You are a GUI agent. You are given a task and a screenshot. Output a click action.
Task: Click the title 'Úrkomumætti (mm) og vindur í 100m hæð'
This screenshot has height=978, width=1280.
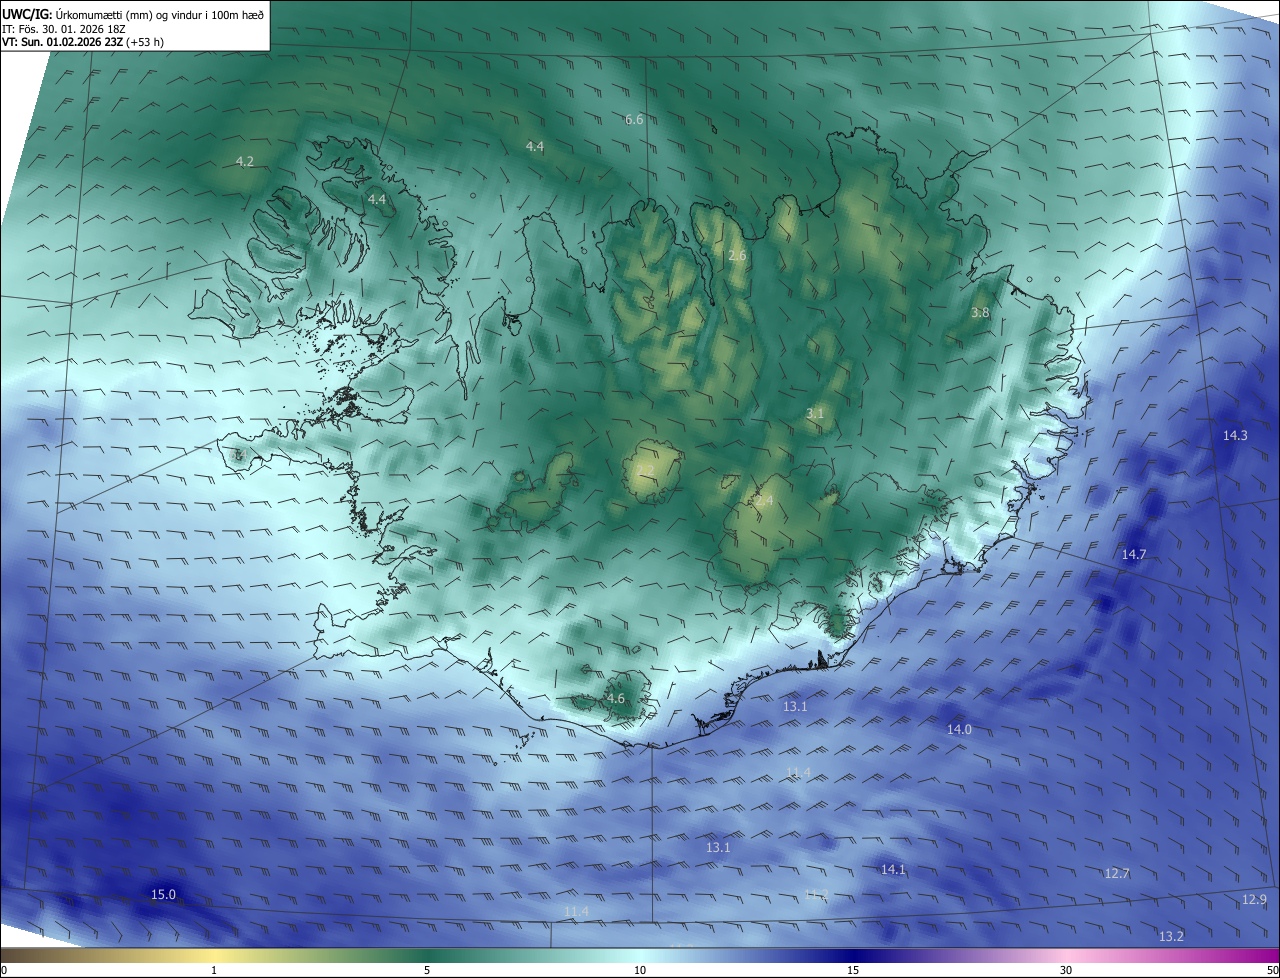[160, 14]
